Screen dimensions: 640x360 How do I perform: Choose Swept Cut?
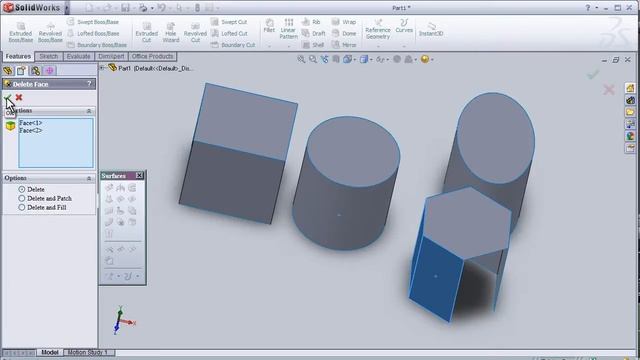pyautogui.click(x=229, y=22)
